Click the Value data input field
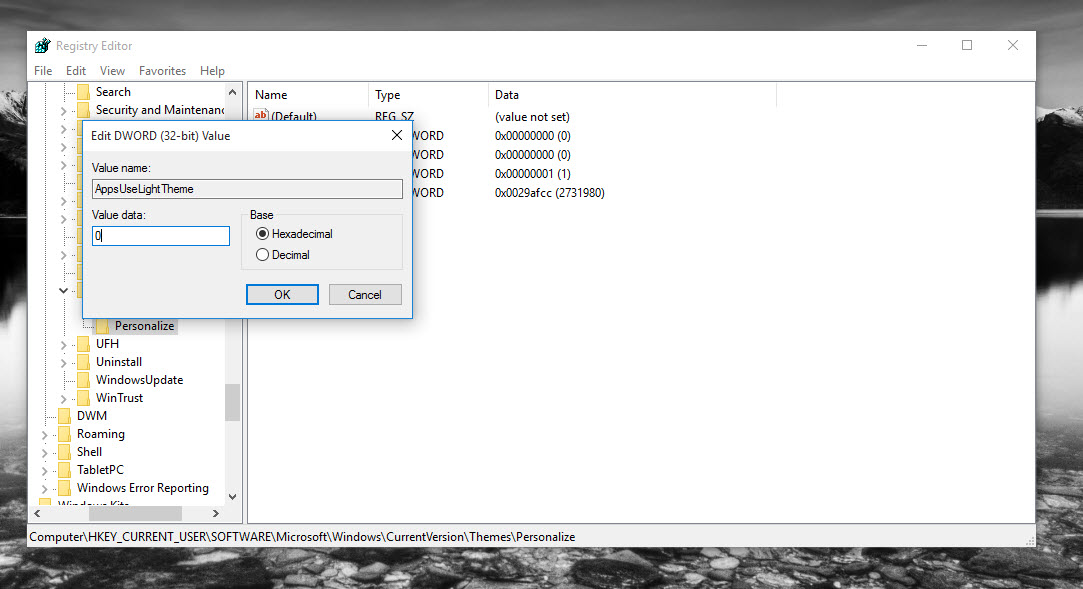 tap(161, 236)
